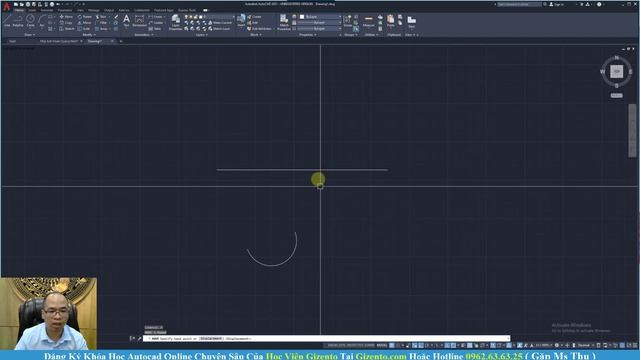Open the annotation scale dropdown
Image resolution: width=640 pixels, height=360 pixels.
point(544,345)
